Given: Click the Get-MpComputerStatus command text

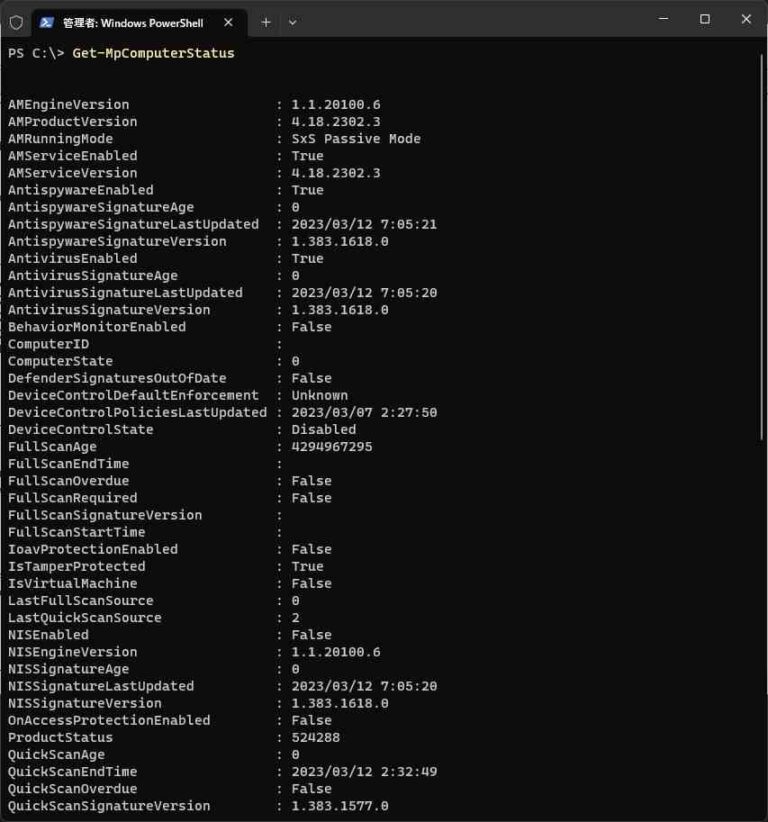Looking at the screenshot, I should (x=152, y=53).
